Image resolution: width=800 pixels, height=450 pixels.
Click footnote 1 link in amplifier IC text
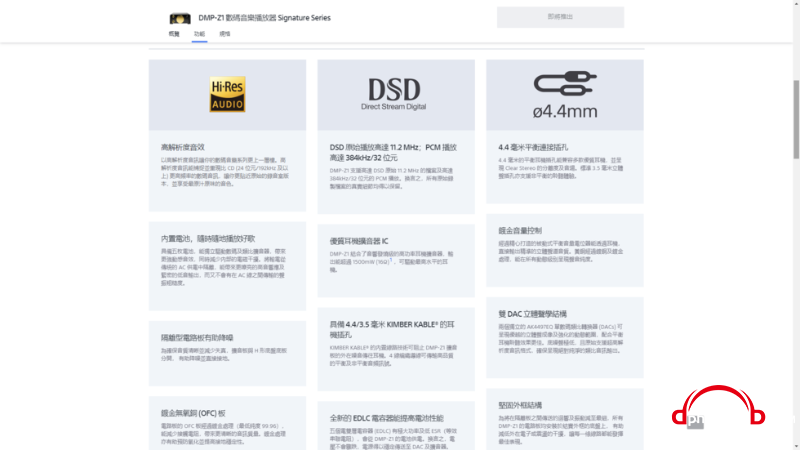391,260
